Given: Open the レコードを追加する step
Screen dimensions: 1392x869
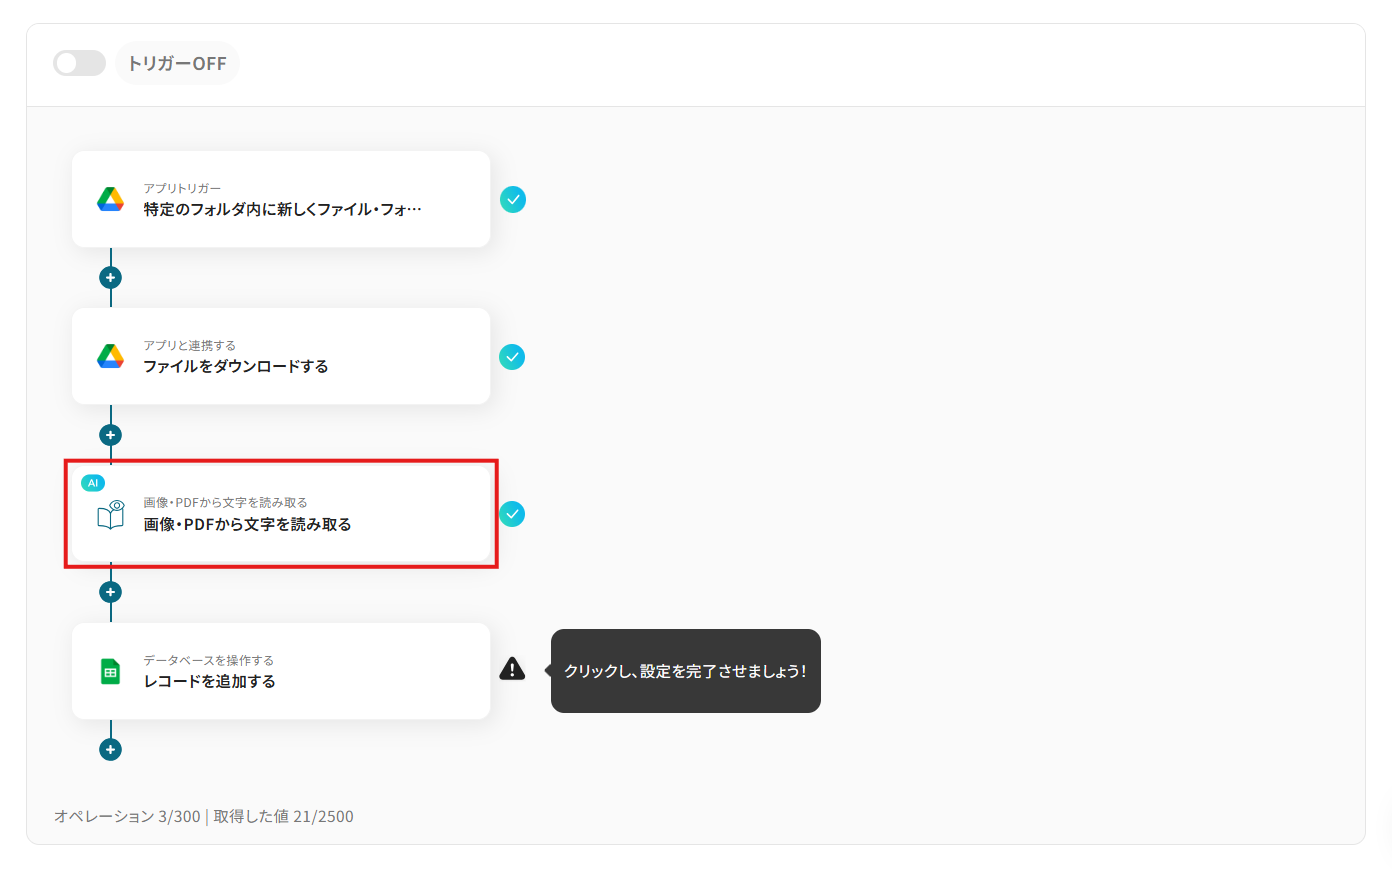Looking at the screenshot, I should tap(281, 671).
